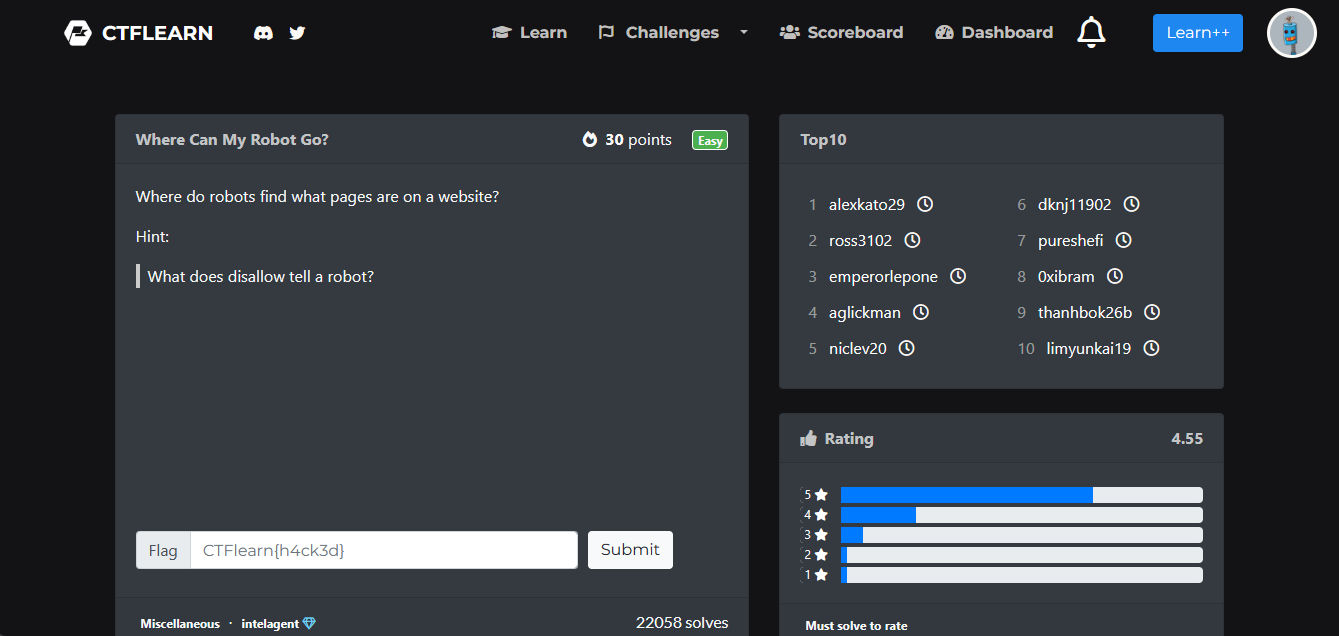The width and height of the screenshot is (1339, 636).
Task: Click the clock icon beside alexkato29
Action: coord(925,204)
